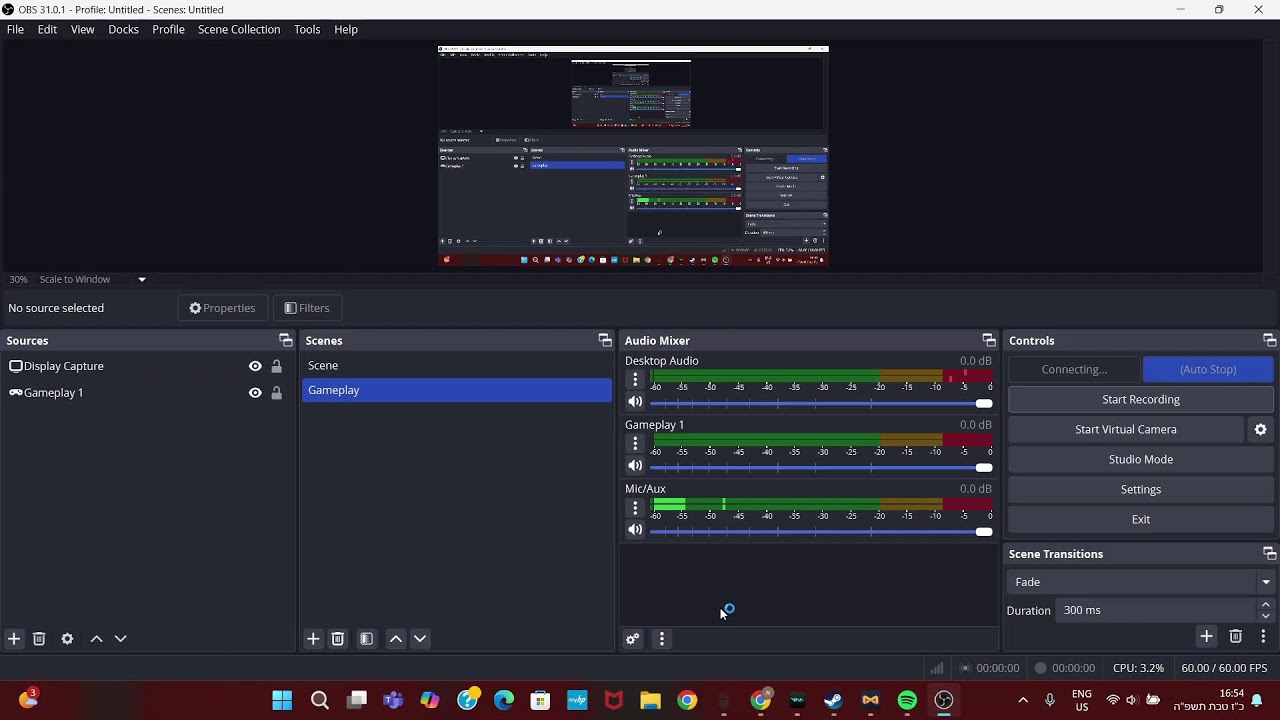Viewport: 1280px width, 720px height.
Task: Toggle Studio Mode
Action: 1140,459
